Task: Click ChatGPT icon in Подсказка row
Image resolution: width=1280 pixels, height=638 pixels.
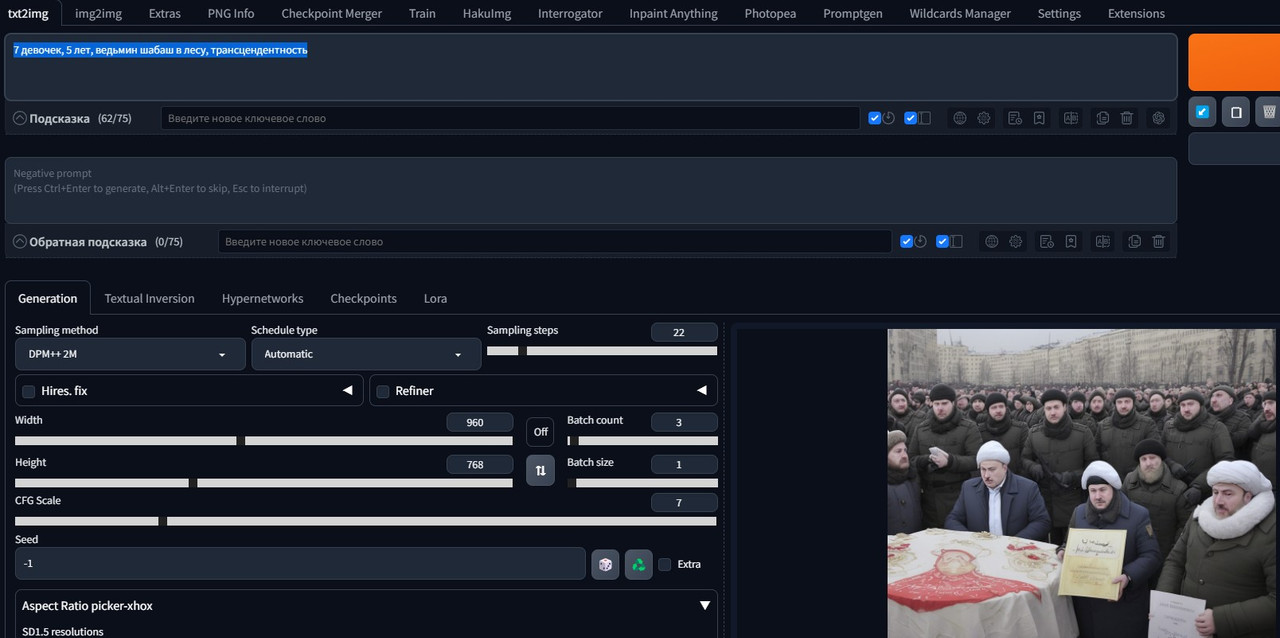Action: point(1159,118)
